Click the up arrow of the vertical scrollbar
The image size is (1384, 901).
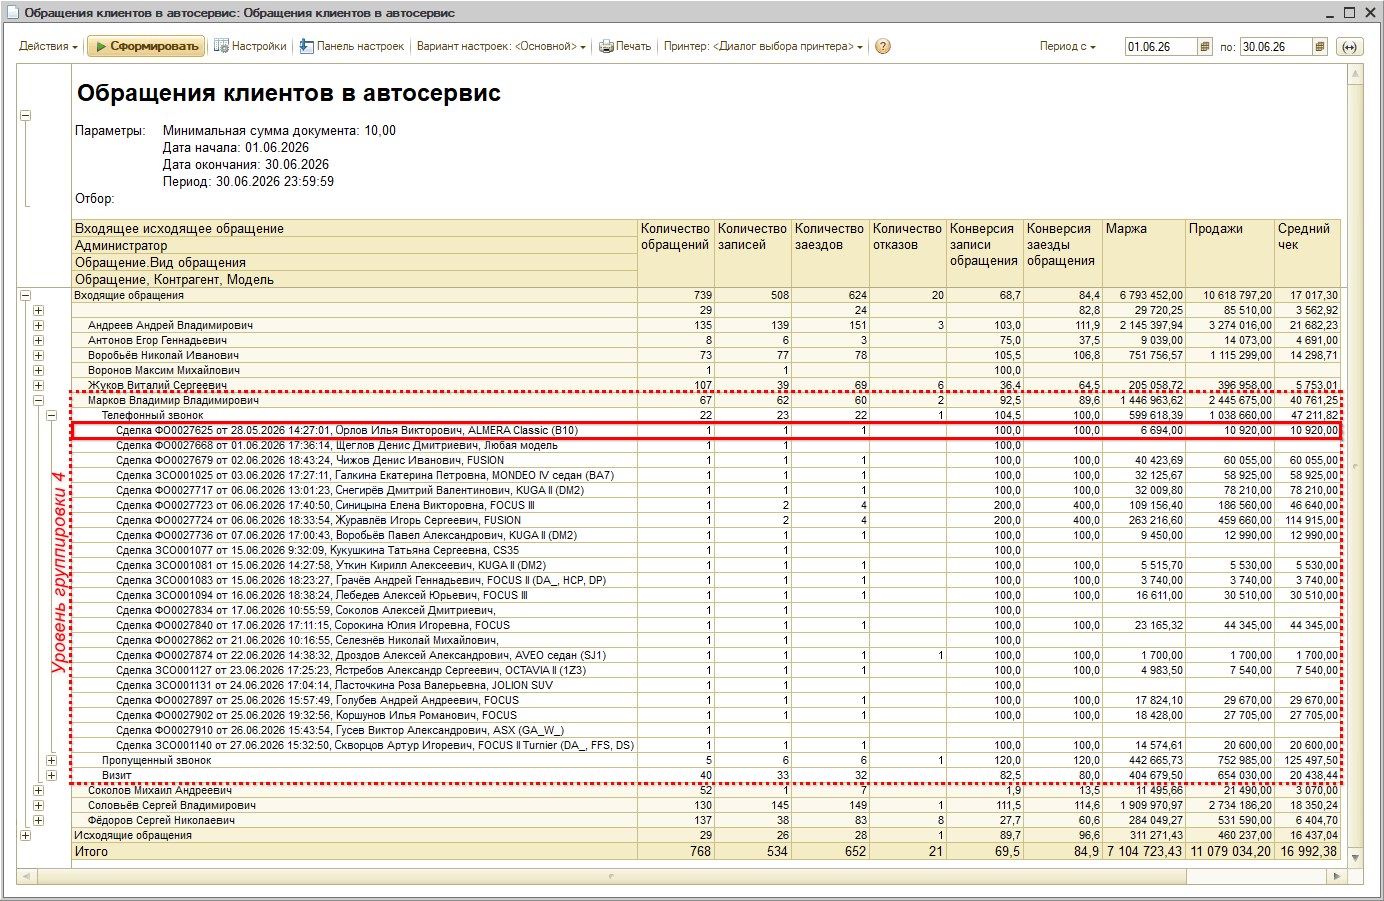[x=1356, y=73]
